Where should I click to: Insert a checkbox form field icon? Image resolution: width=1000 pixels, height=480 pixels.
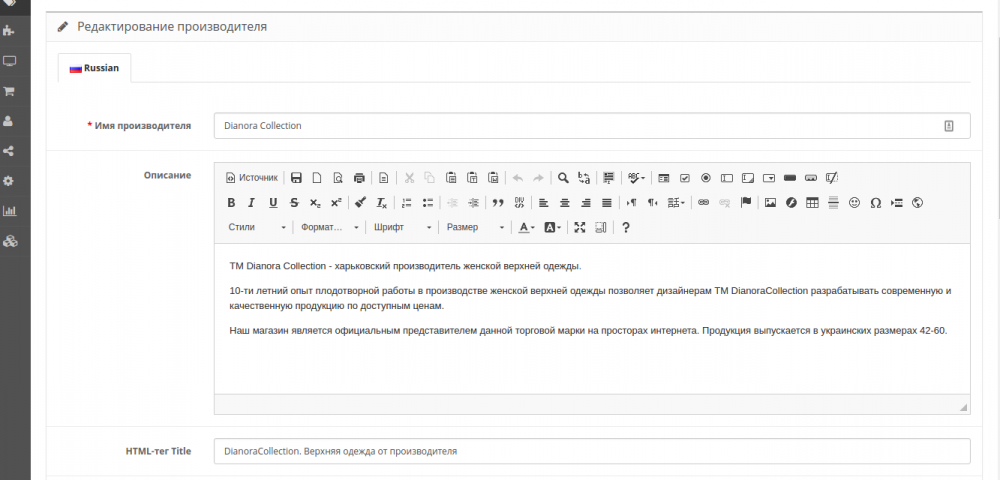[685, 178]
